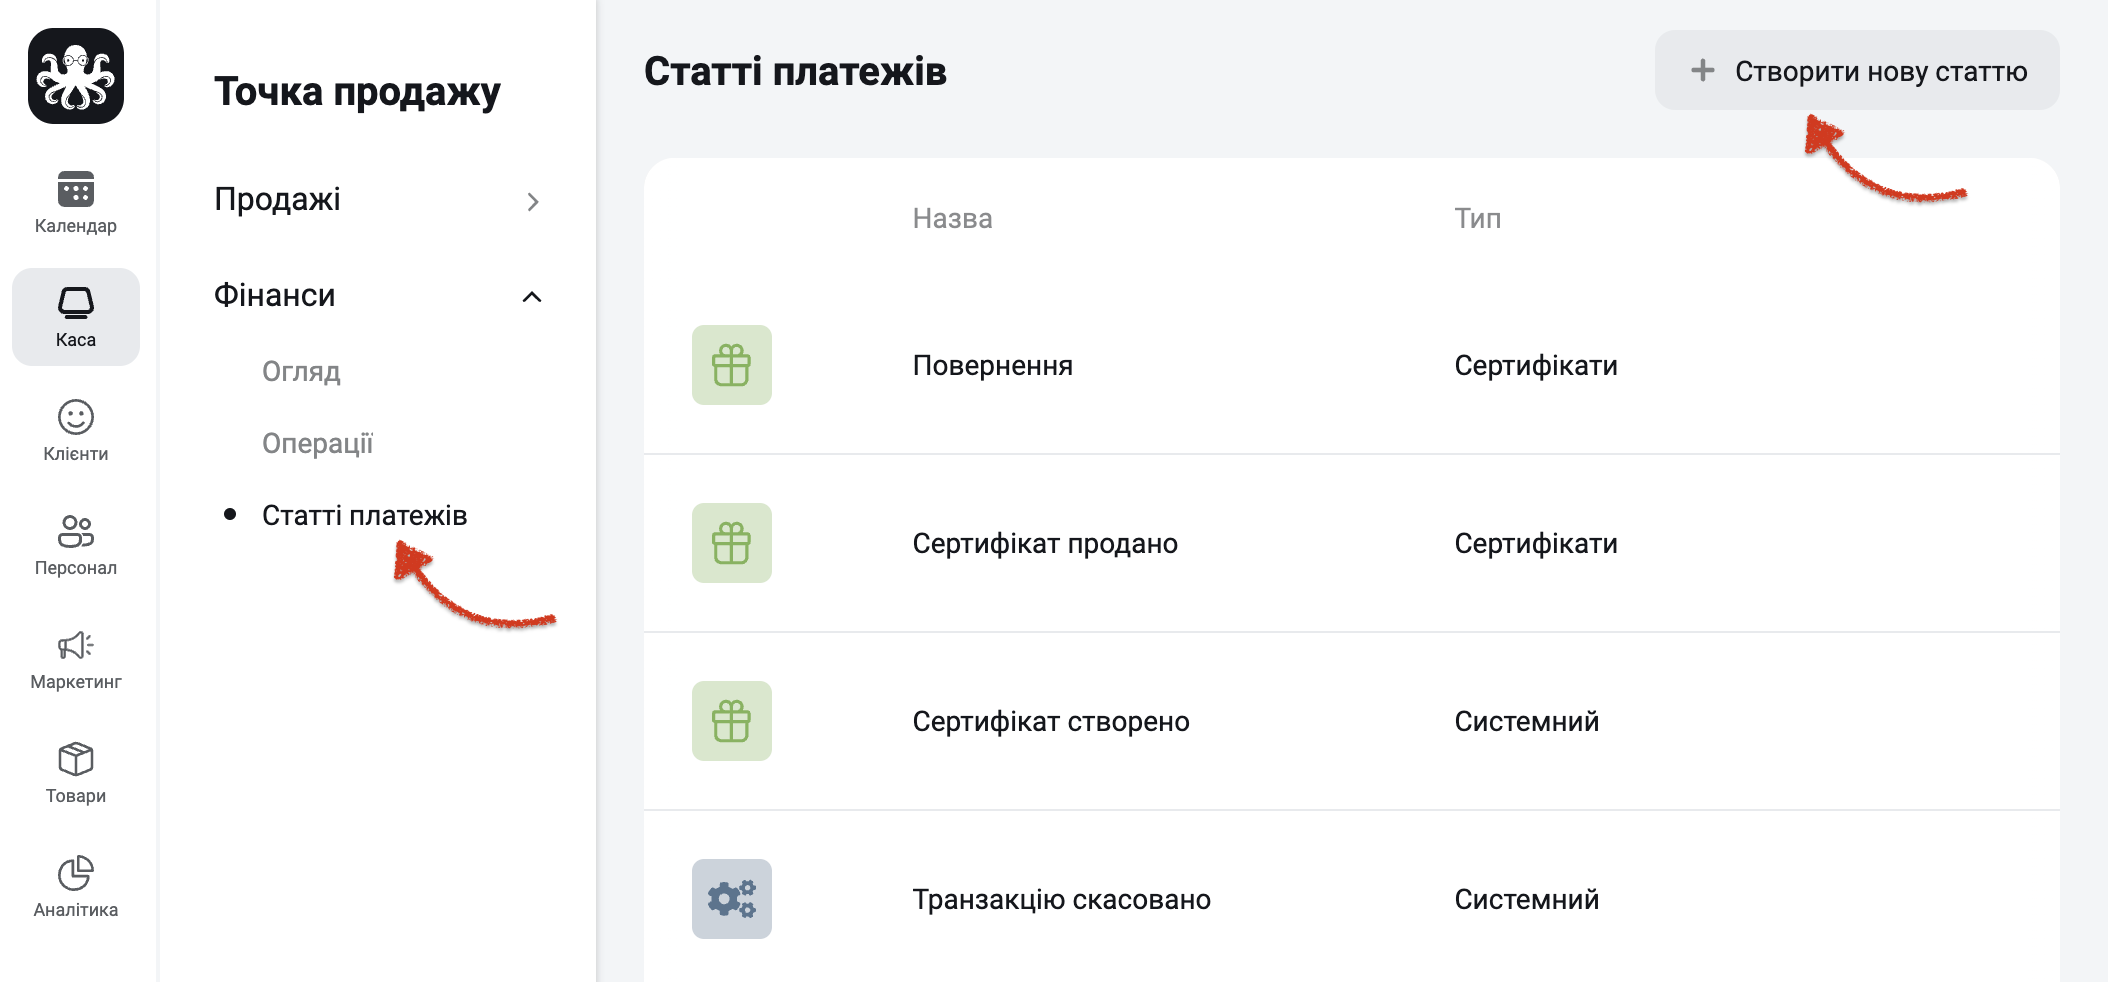Open the Сертифікат створено row

coord(1352,721)
